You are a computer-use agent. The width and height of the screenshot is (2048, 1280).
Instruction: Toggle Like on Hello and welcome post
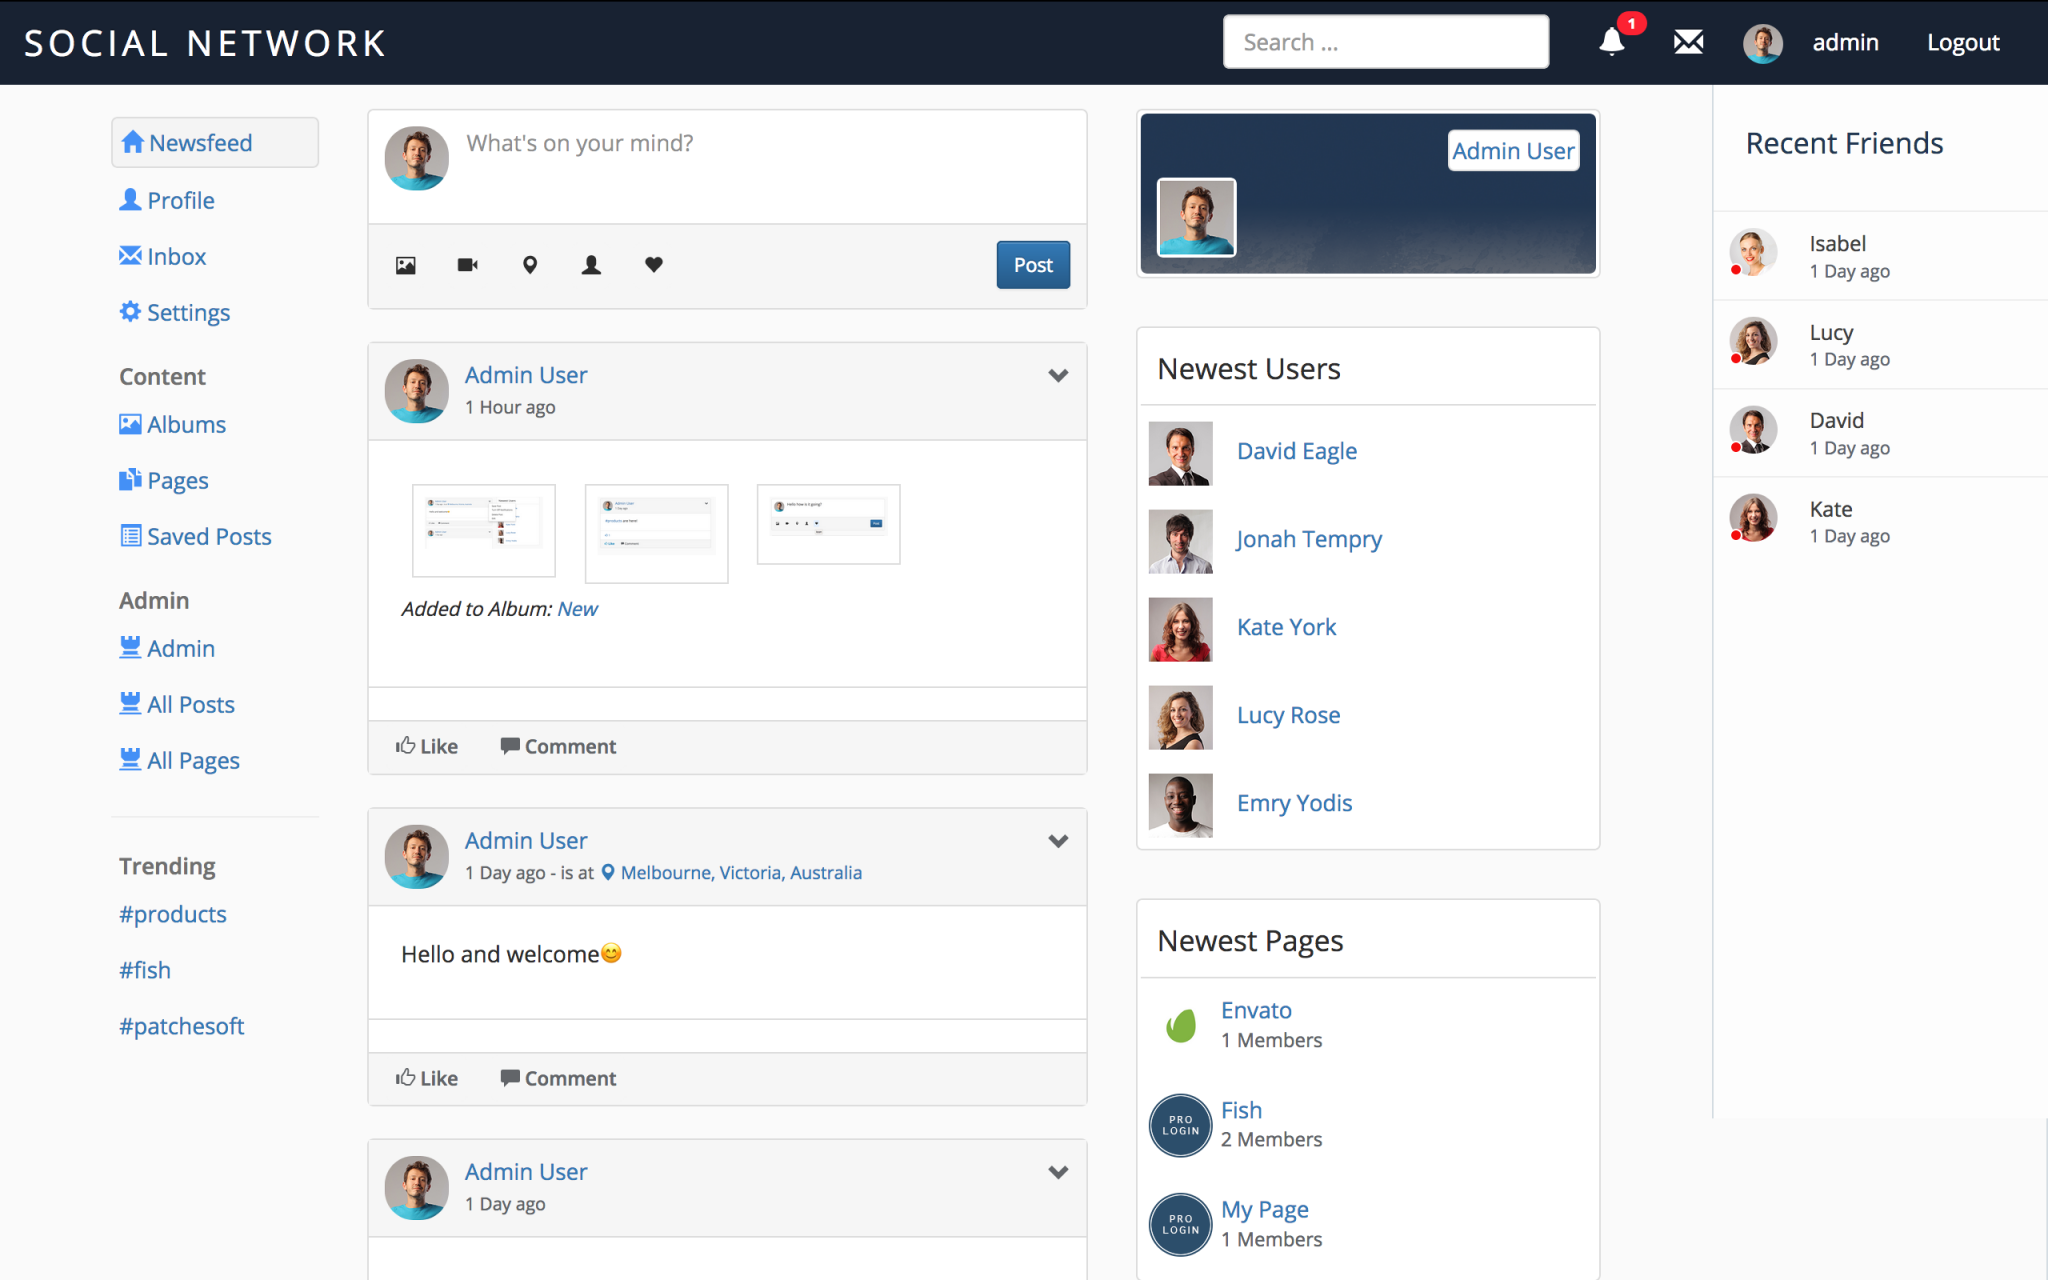coord(428,1075)
